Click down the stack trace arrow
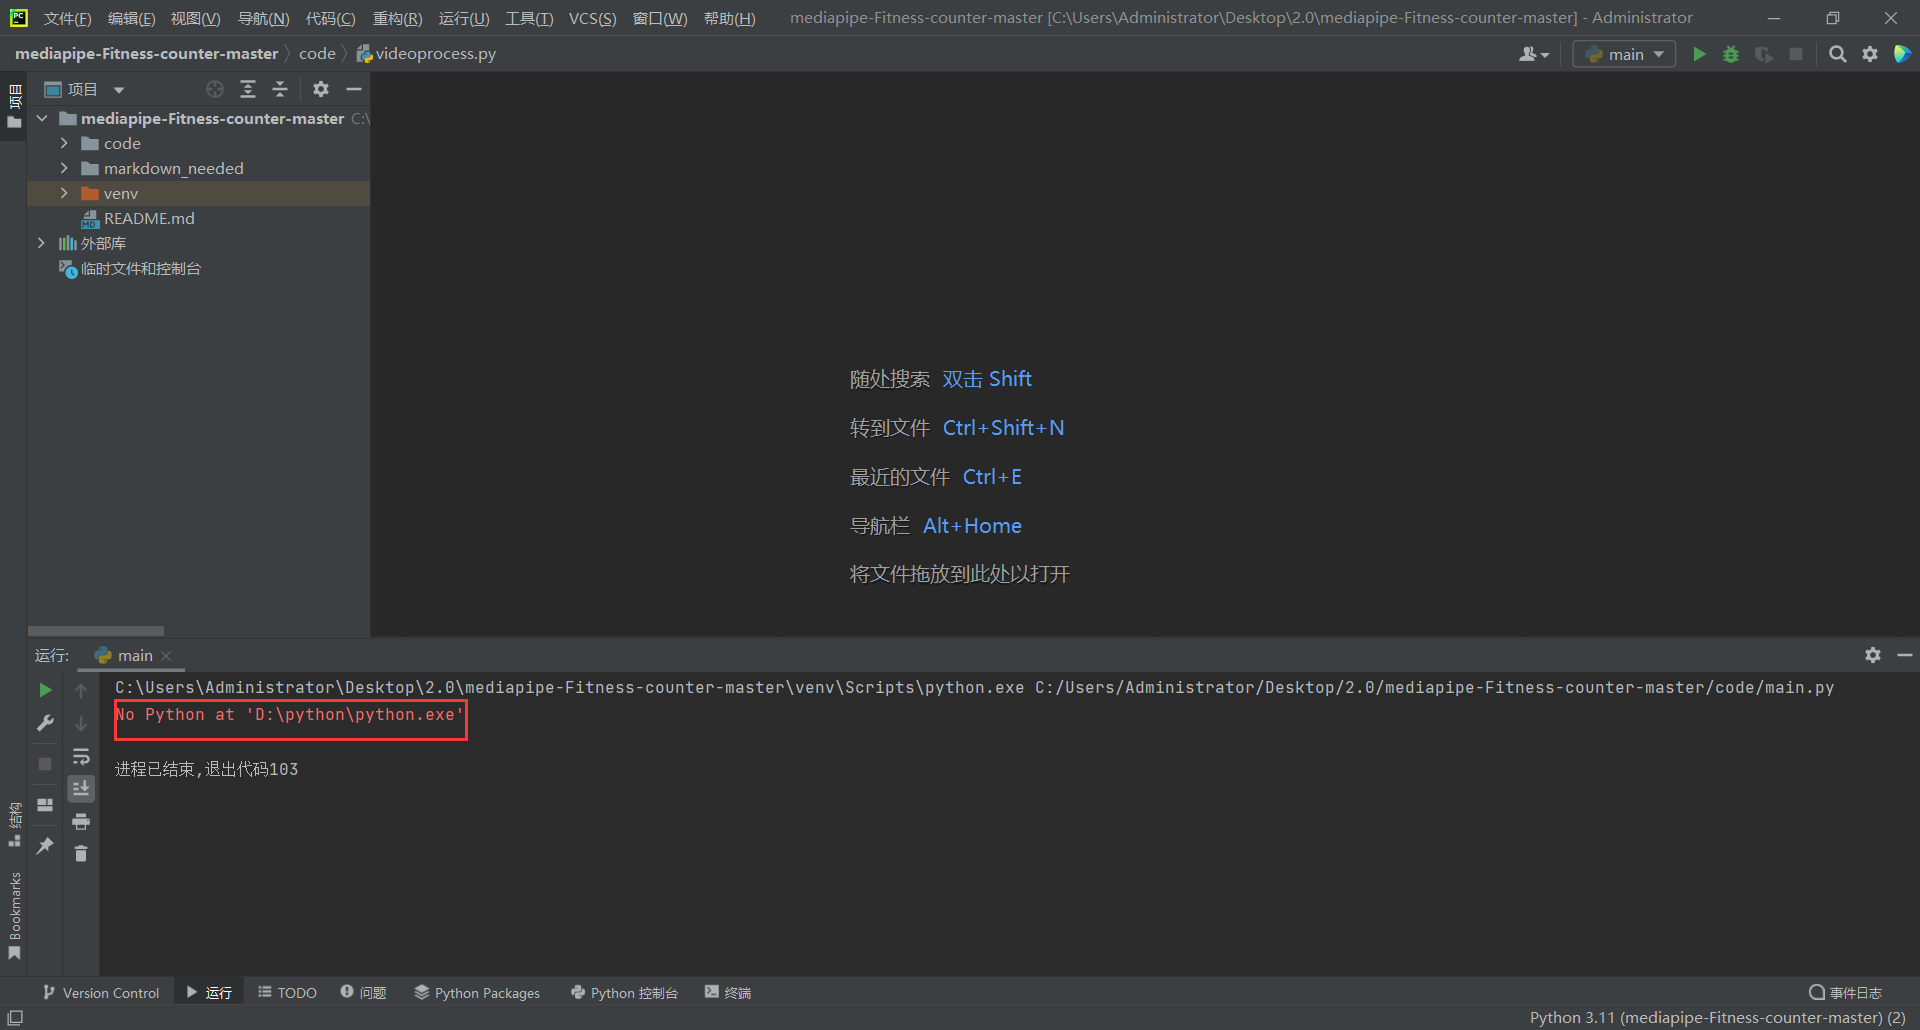Image resolution: width=1920 pixels, height=1030 pixels. [81, 723]
